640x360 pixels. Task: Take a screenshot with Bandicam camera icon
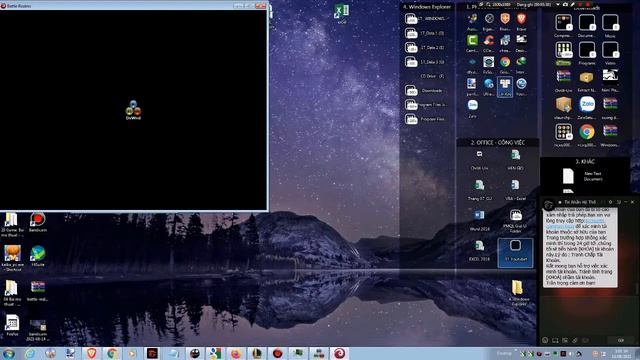(x=565, y=4)
